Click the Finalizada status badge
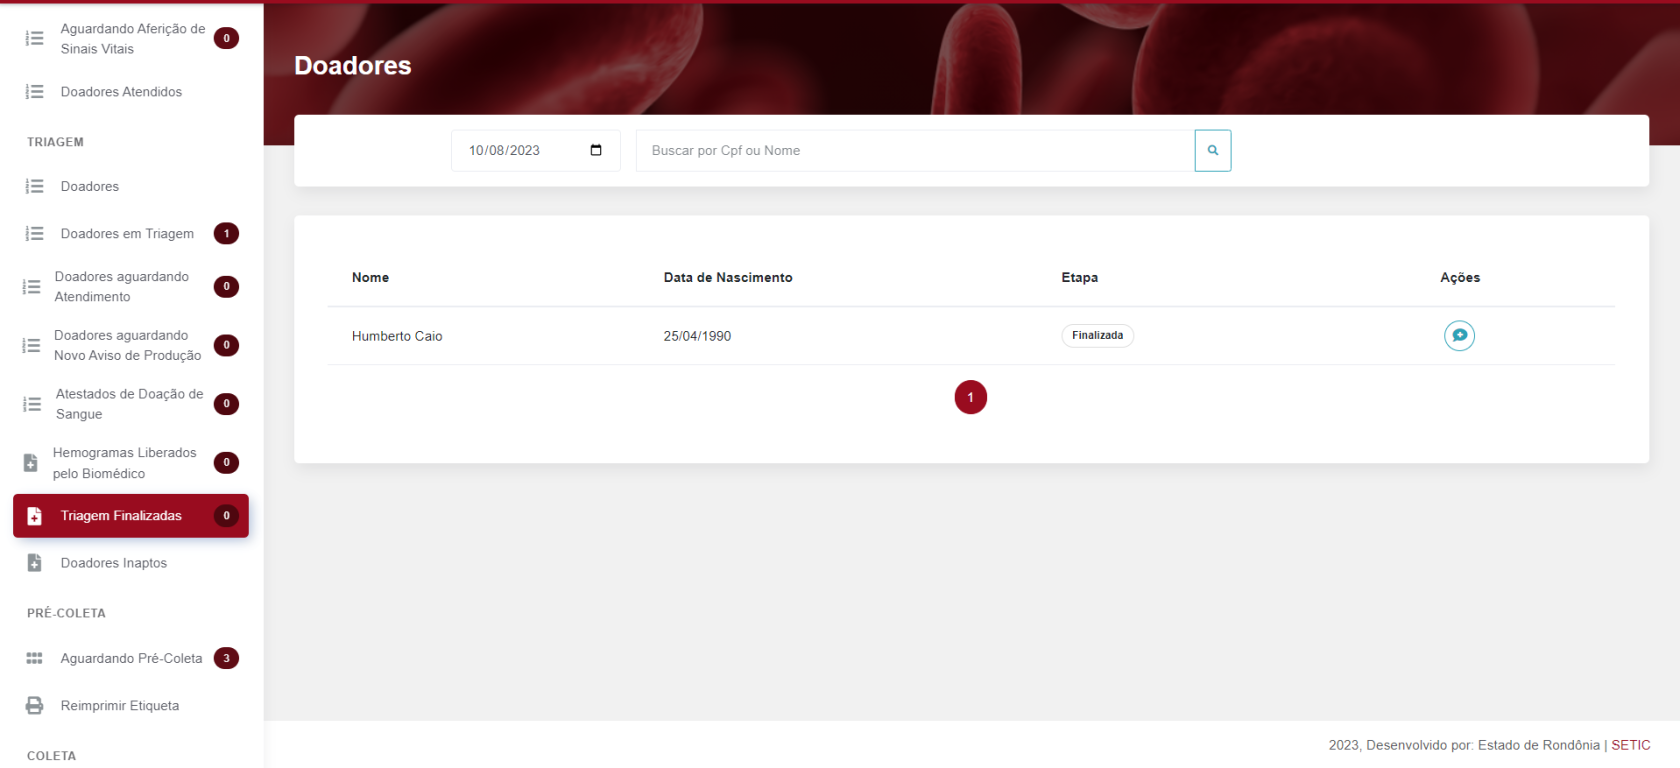Viewport: 1680px width, 768px height. (x=1097, y=336)
